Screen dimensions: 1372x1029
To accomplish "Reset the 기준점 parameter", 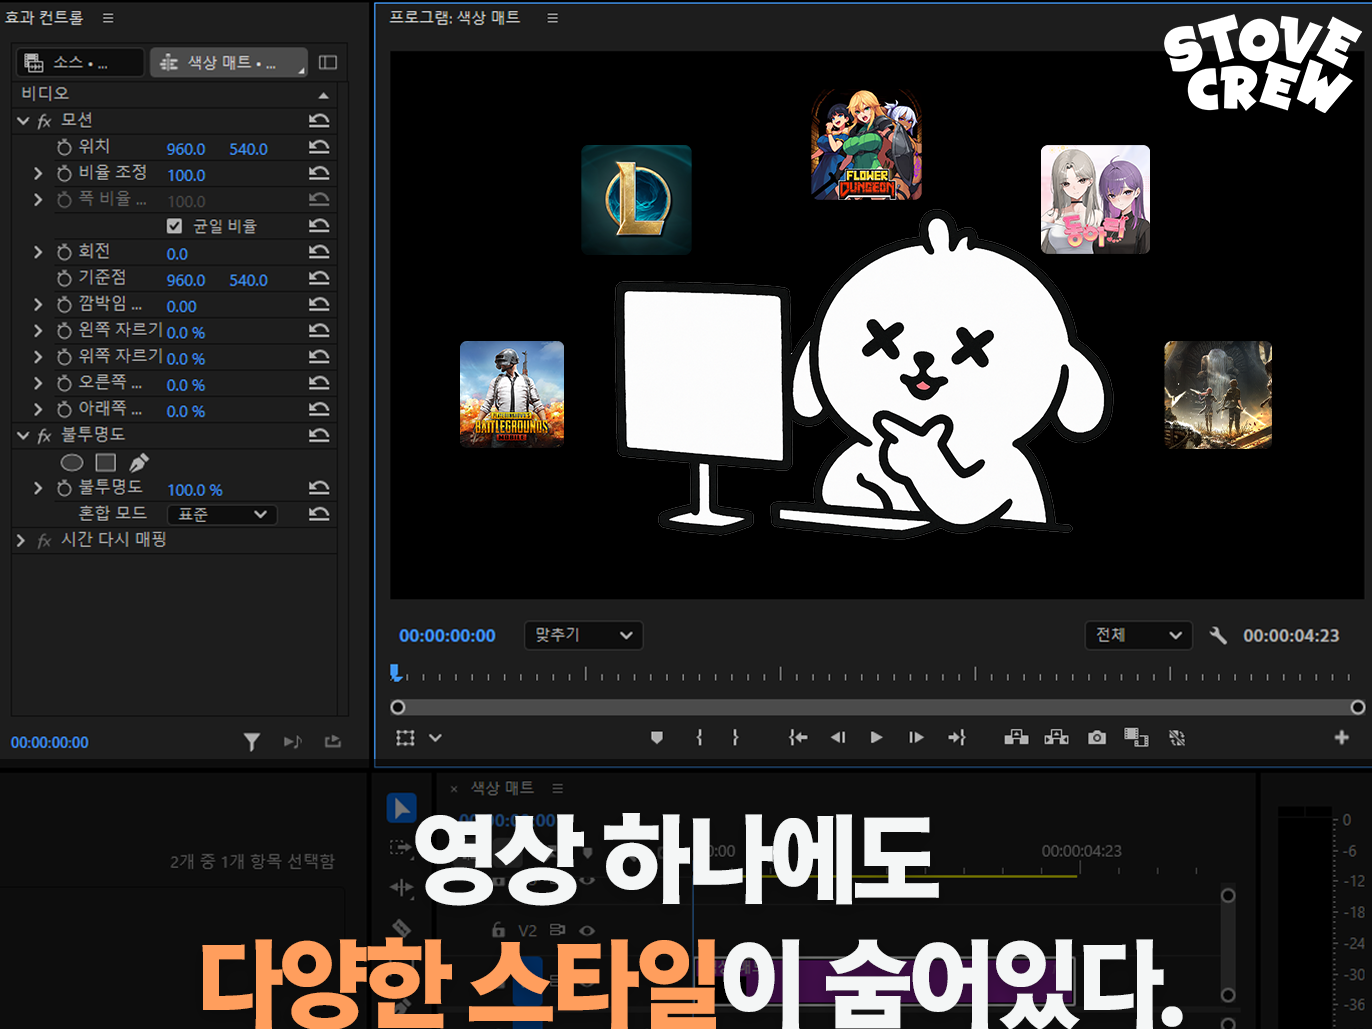I will 319,278.
